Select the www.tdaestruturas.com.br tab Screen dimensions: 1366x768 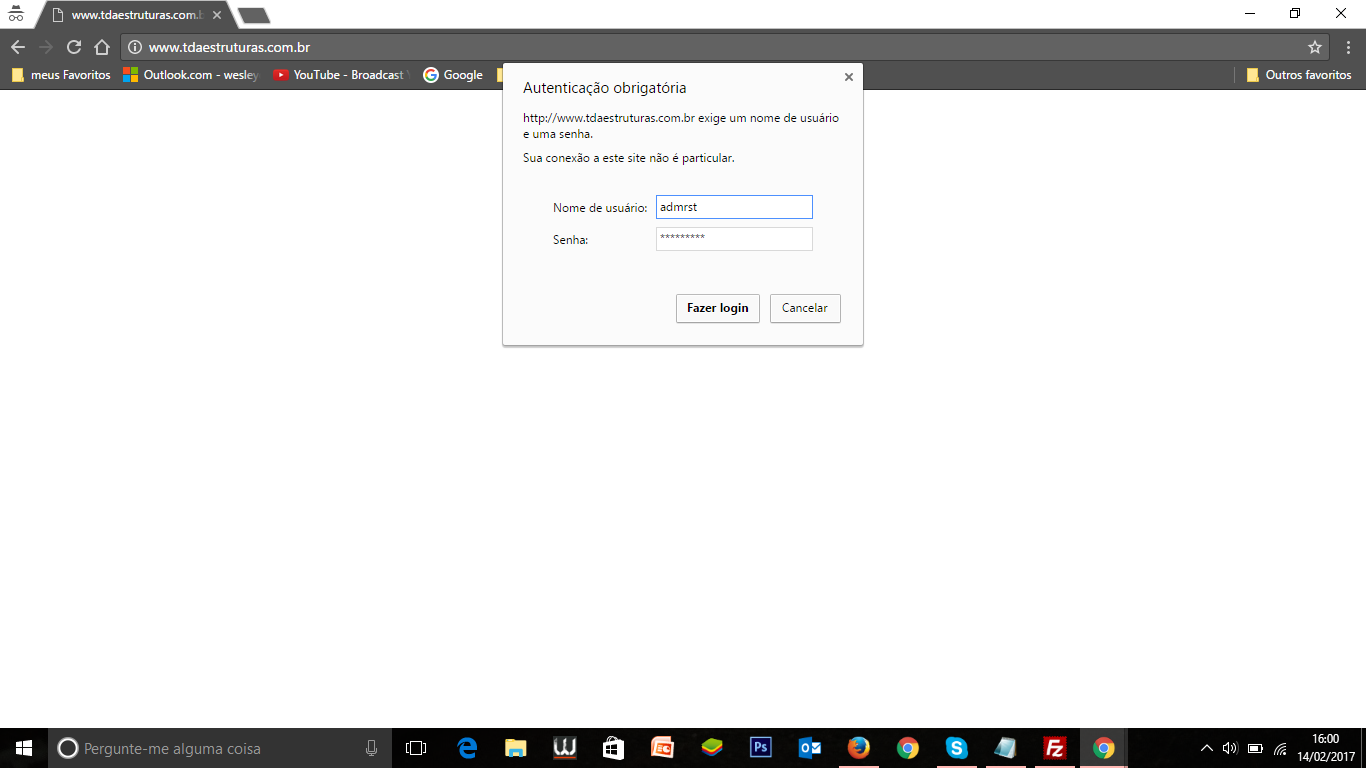pyautogui.click(x=136, y=15)
